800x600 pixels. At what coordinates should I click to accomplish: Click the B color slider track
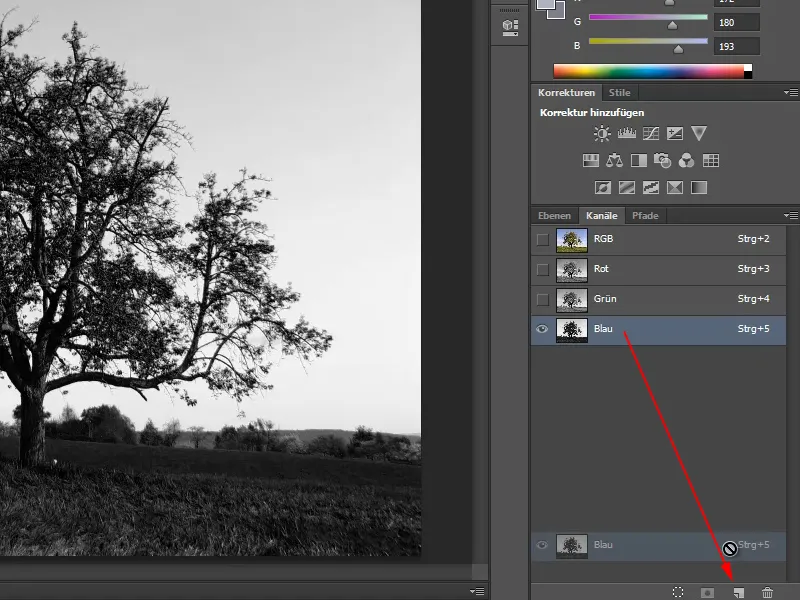[648, 41]
